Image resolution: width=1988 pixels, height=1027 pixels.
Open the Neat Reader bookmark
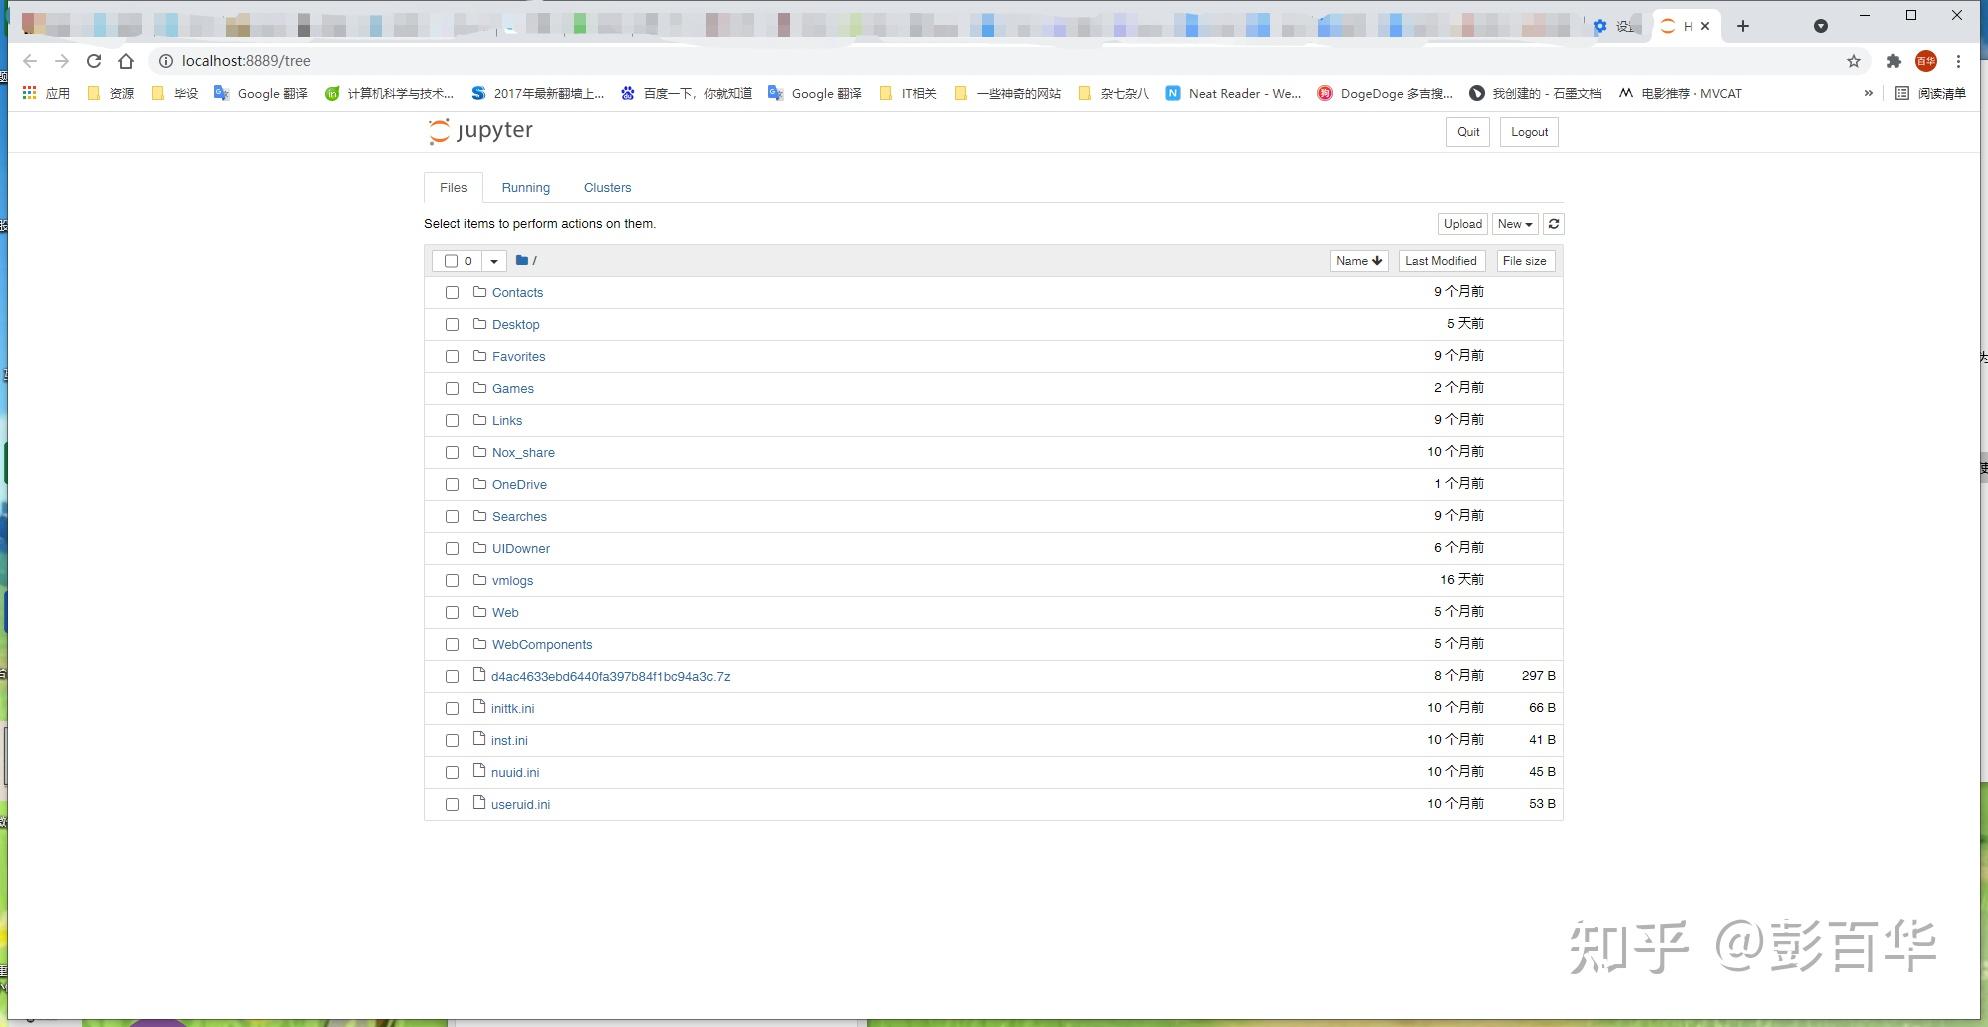click(x=1233, y=93)
